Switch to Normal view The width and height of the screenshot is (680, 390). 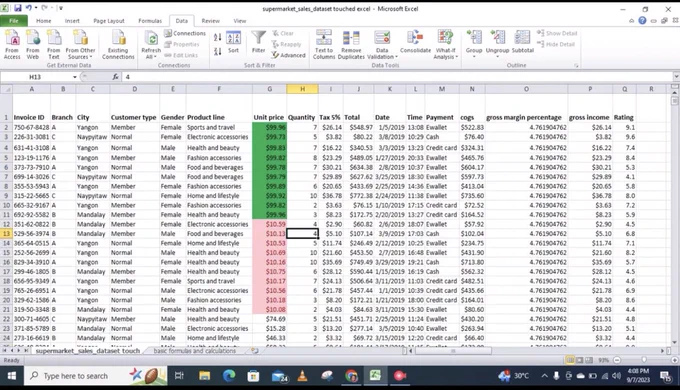pos(570,360)
